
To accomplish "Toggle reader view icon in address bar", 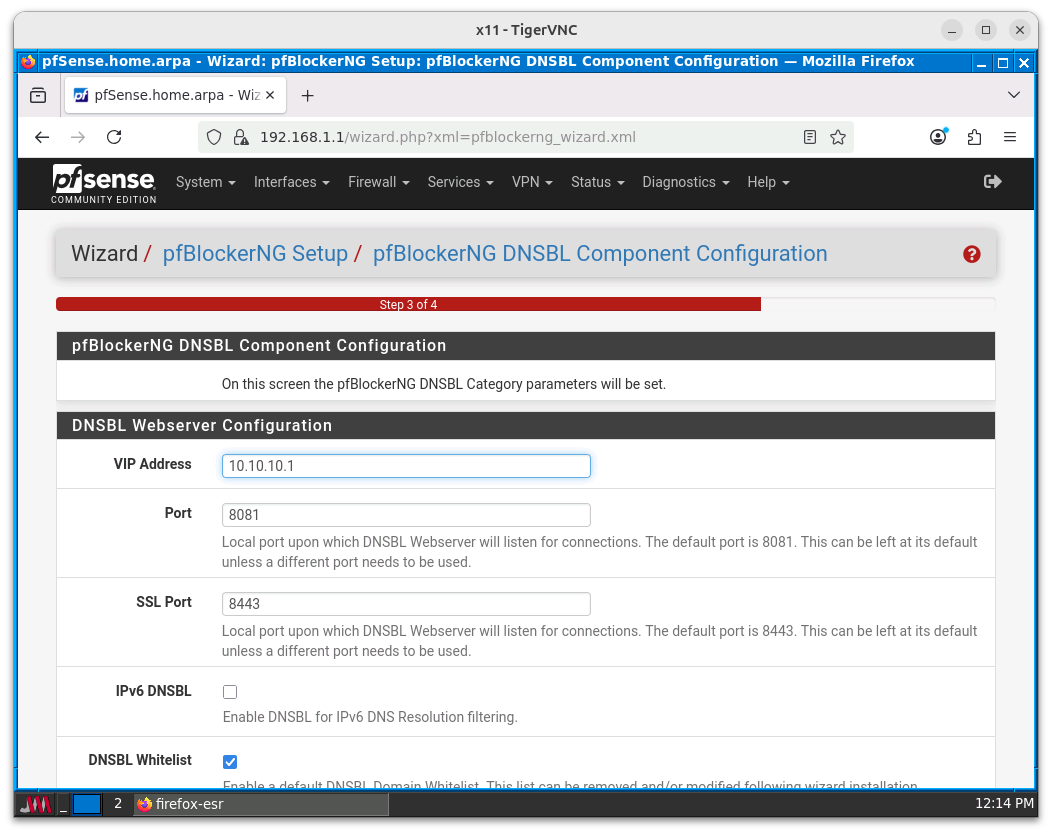I will (810, 138).
